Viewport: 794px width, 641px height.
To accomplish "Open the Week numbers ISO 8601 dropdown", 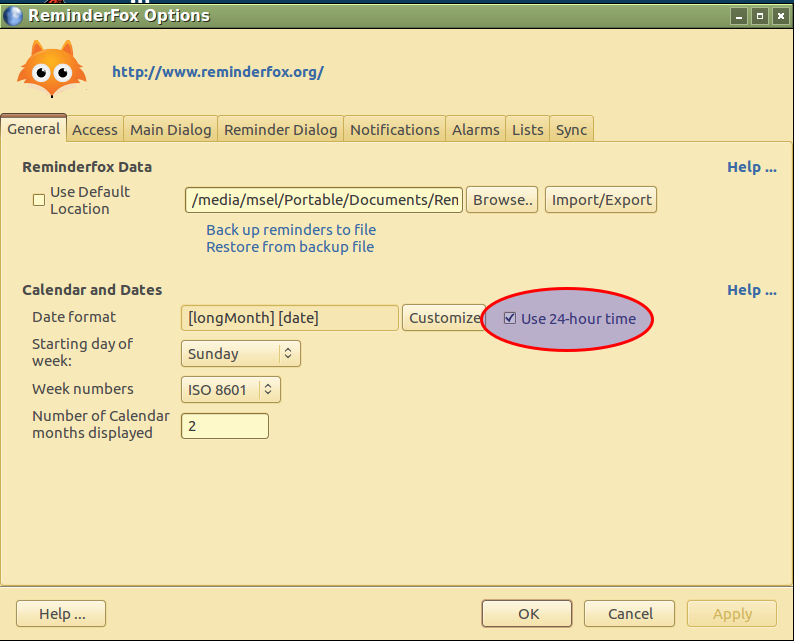I will point(231,390).
